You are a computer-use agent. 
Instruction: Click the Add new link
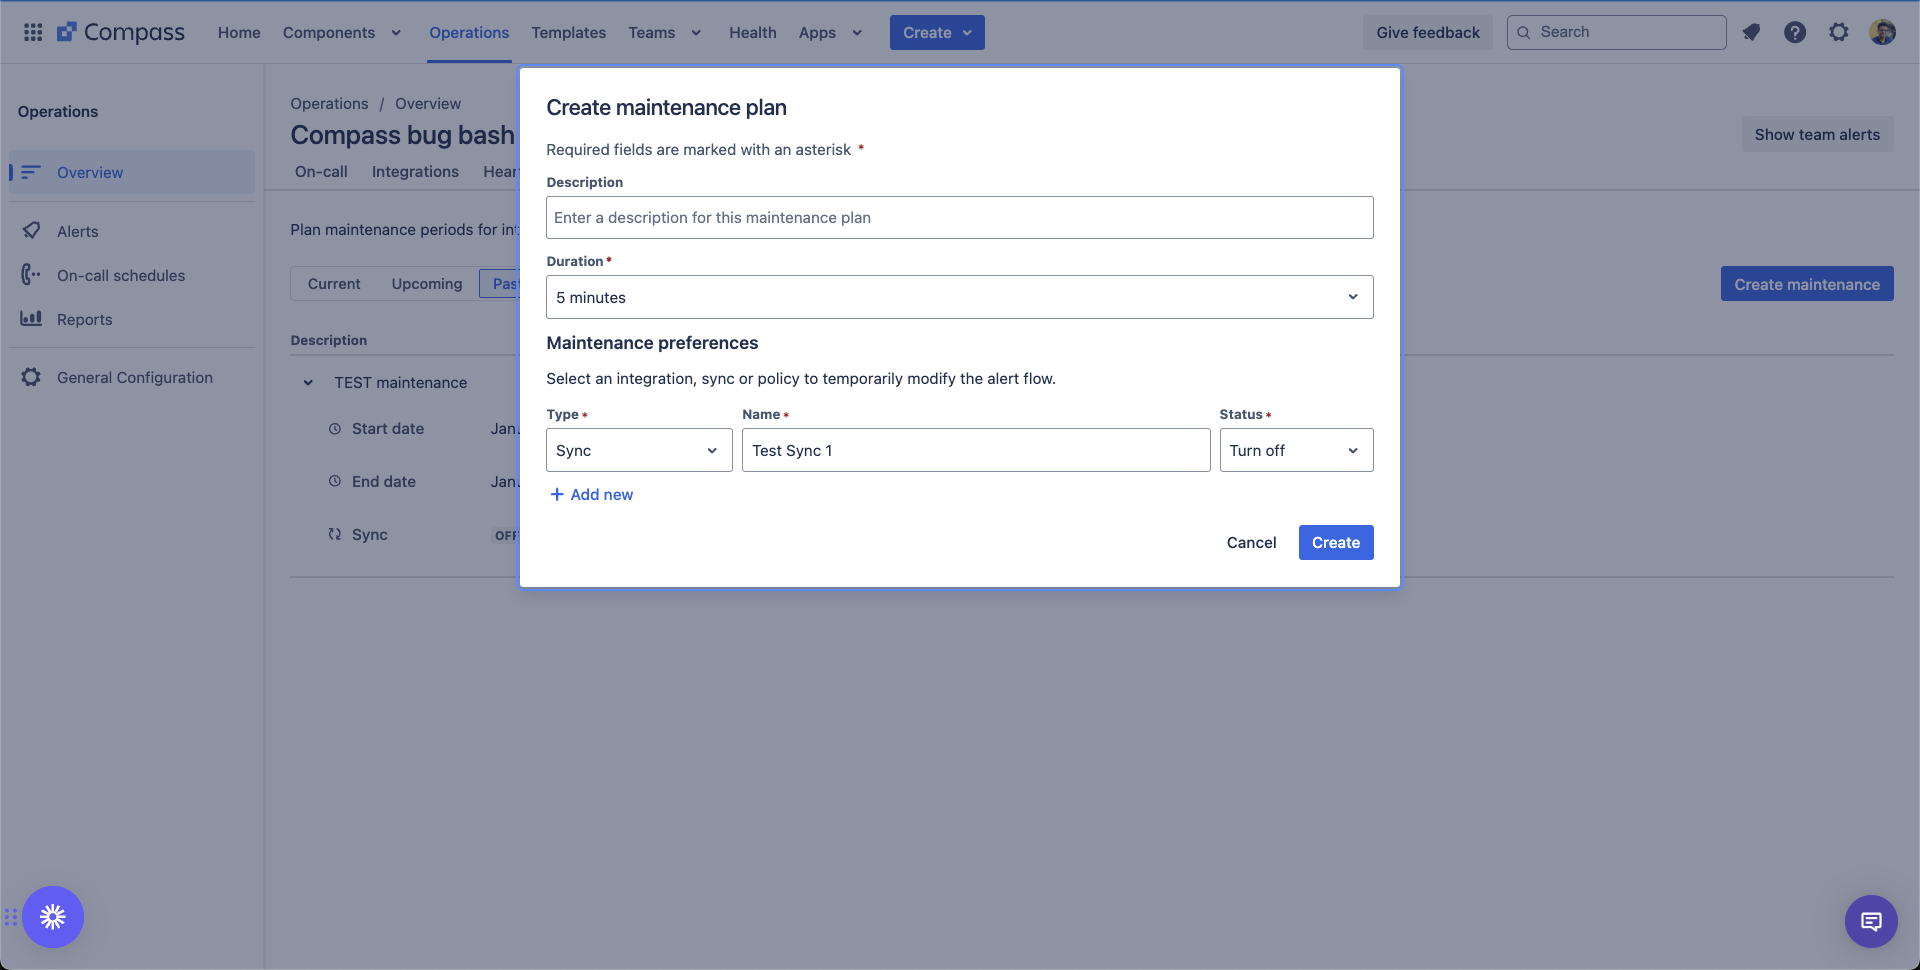click(x=591, y=494)
